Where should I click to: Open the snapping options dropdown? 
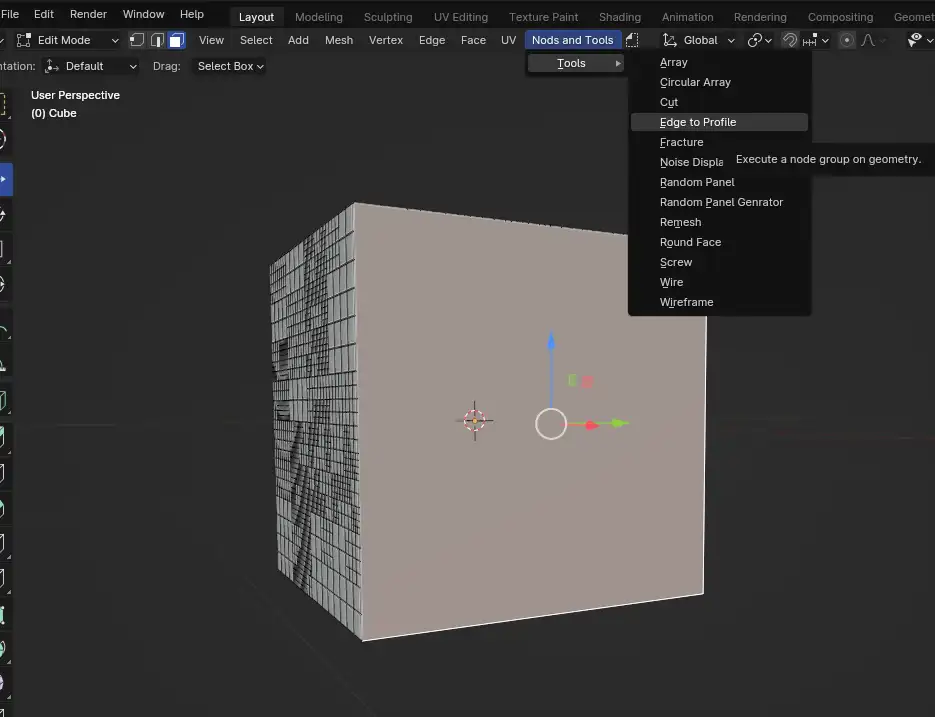click(825, 40)
